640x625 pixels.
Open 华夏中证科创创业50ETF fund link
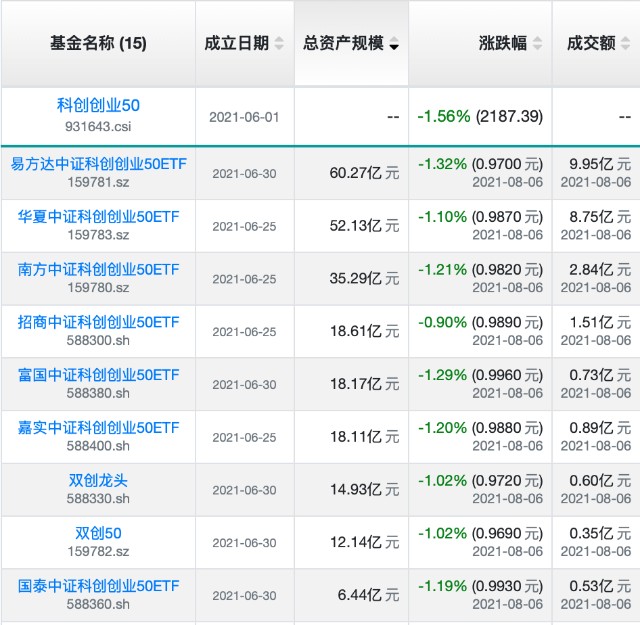[98, 216]
